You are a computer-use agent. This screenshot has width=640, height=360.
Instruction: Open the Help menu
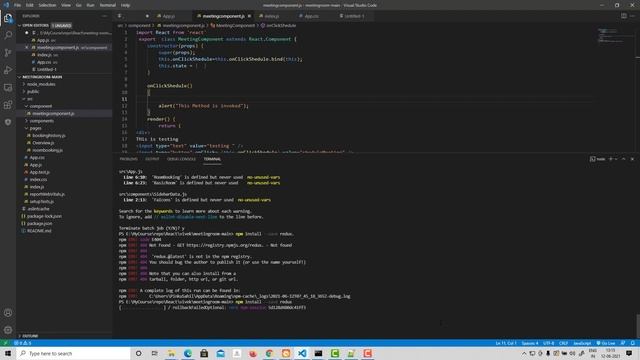click(x=125, y=5)
